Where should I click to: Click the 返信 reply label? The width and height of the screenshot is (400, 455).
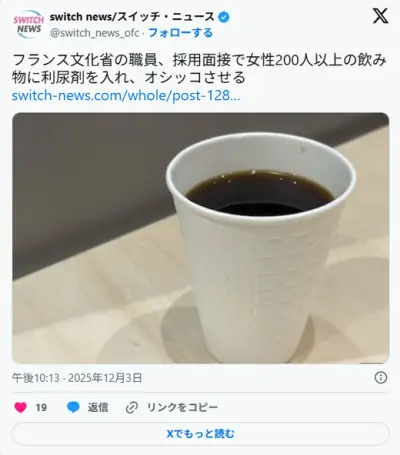[x=98, y=407]
